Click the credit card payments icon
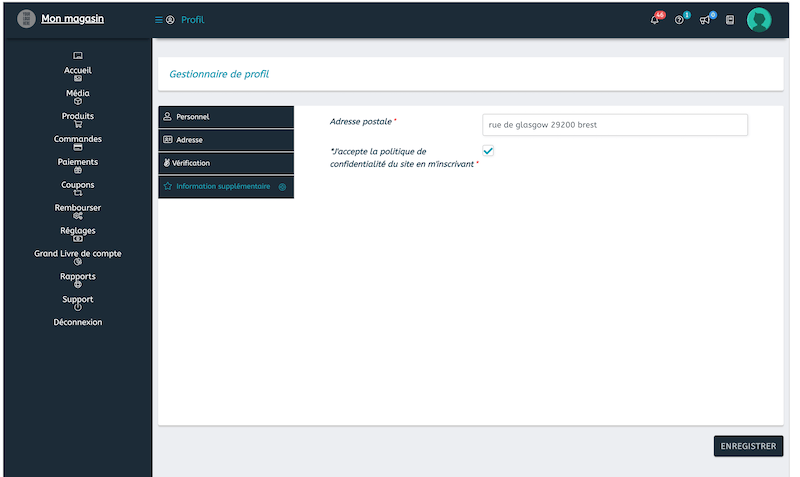800x477 pixels. (78, 147)
